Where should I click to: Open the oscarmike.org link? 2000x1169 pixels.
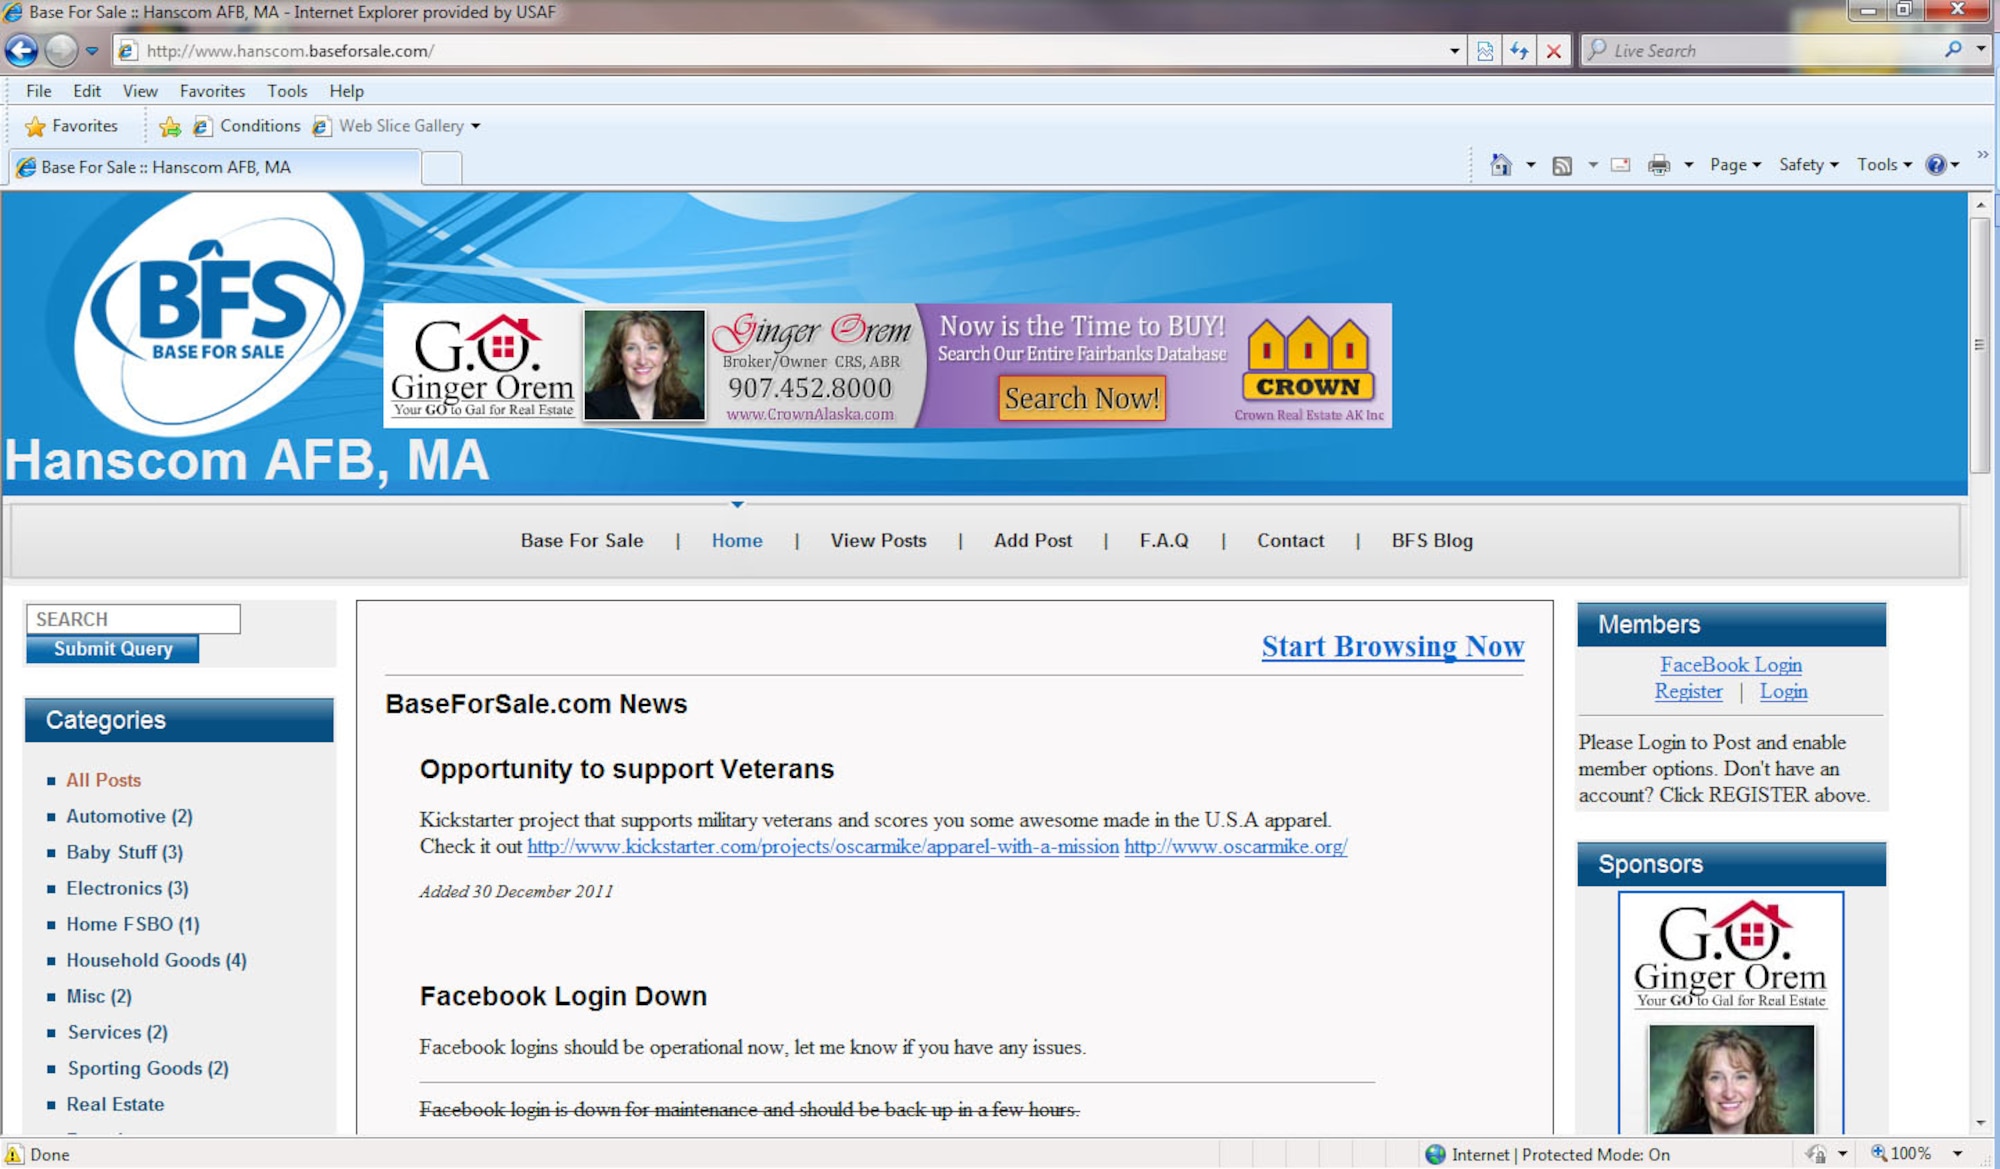tap(1236, 847)
